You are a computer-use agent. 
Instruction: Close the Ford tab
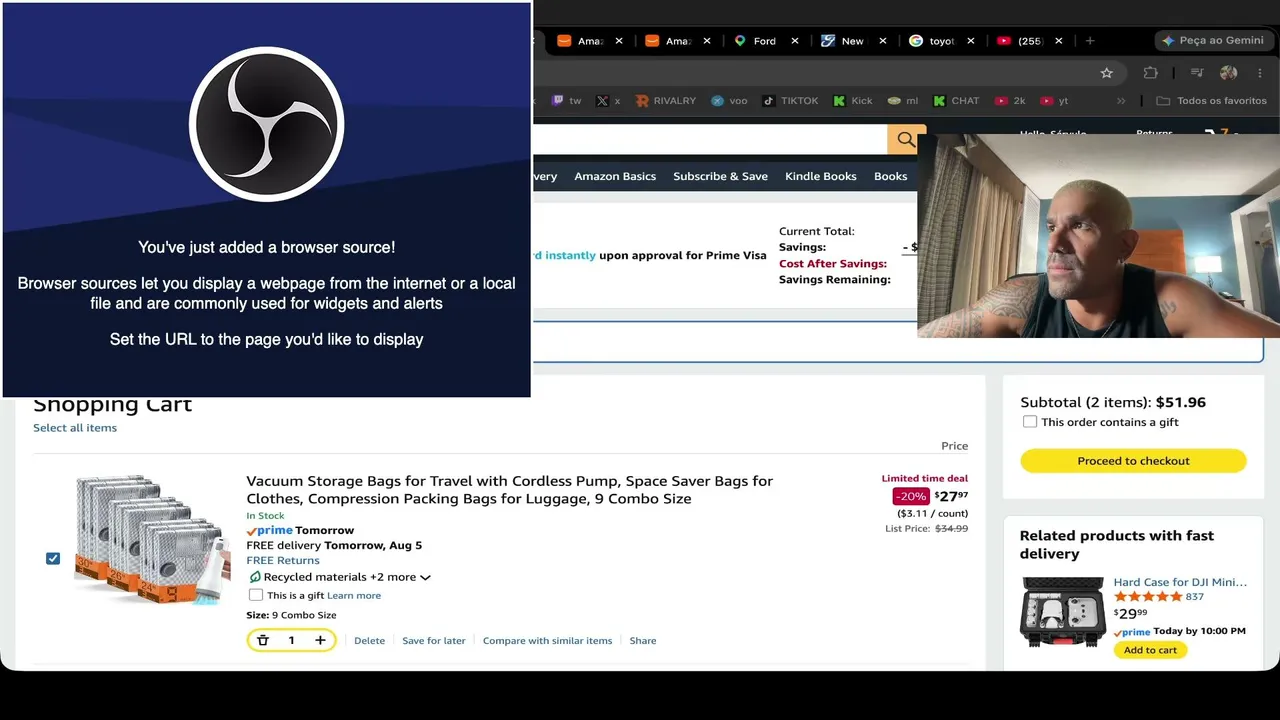[x=795, y=41]
